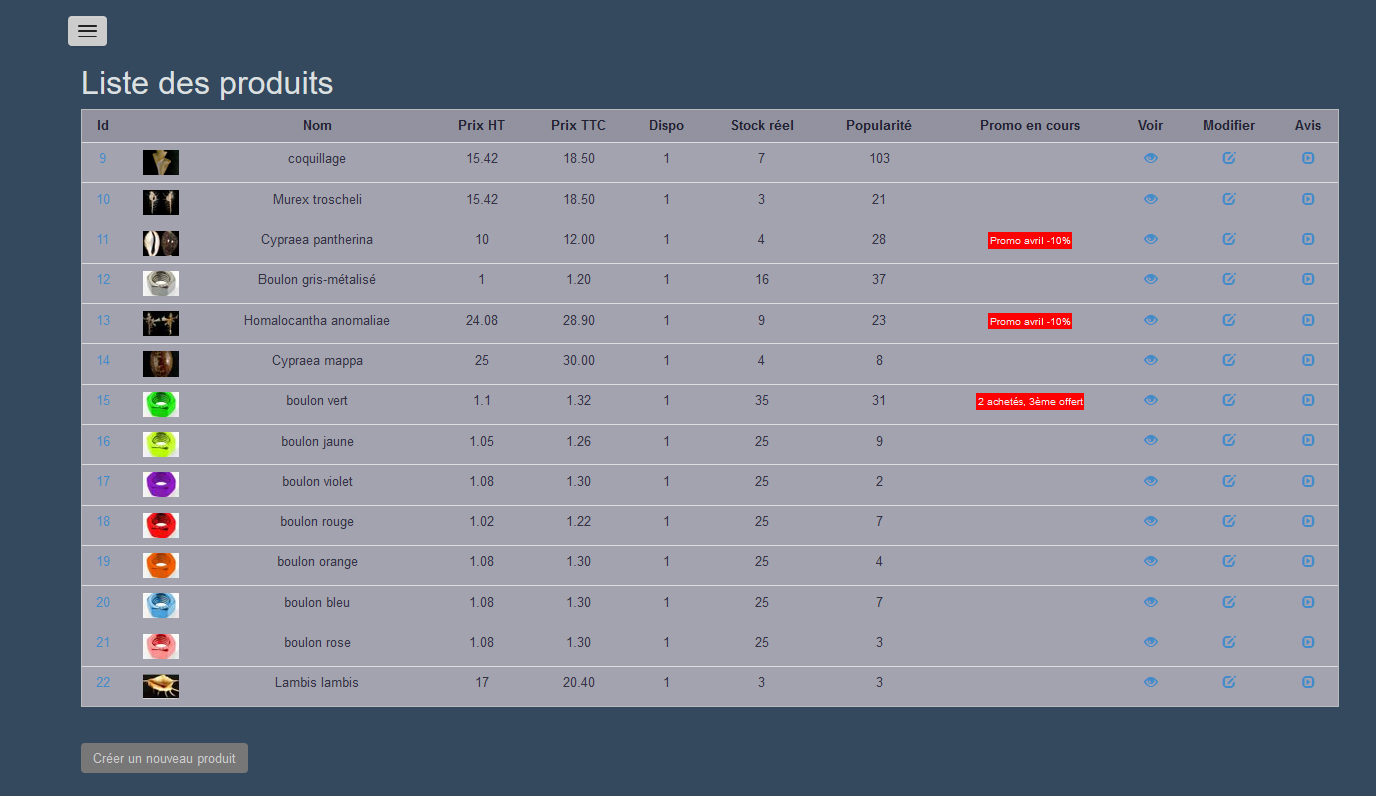Click the name 'Homalocantha anomaliae'
The width and height of the screenshot is (1376, 796).
click(317, 320)
